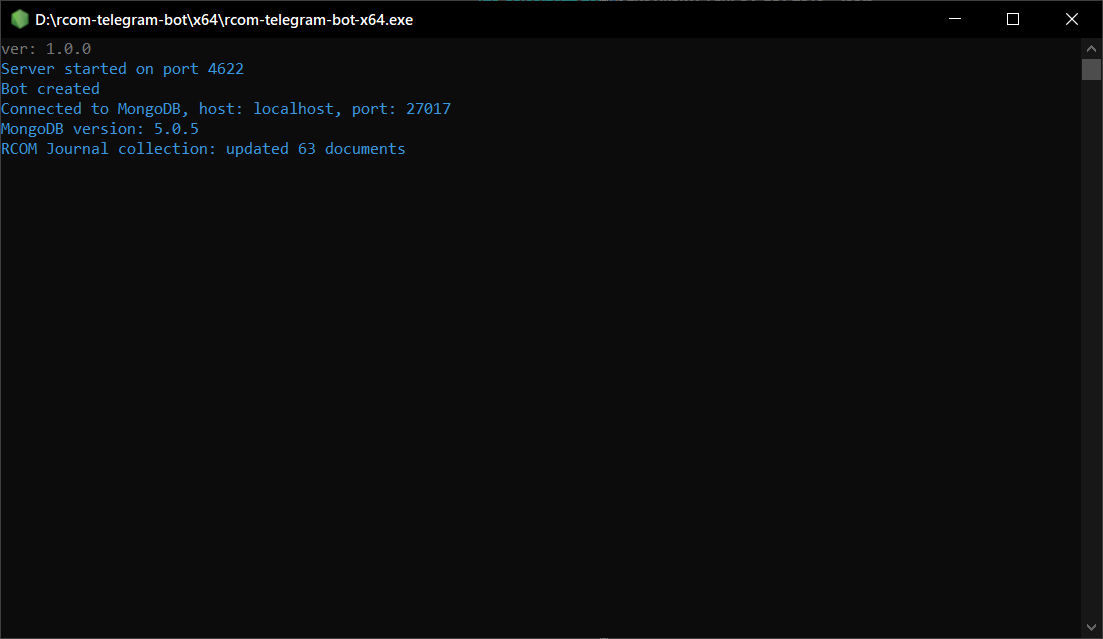Viewport: 1103px width, 639px height.
Task: Click the "MongoDB version: 5.0.5" line
Action: (100, 129)
